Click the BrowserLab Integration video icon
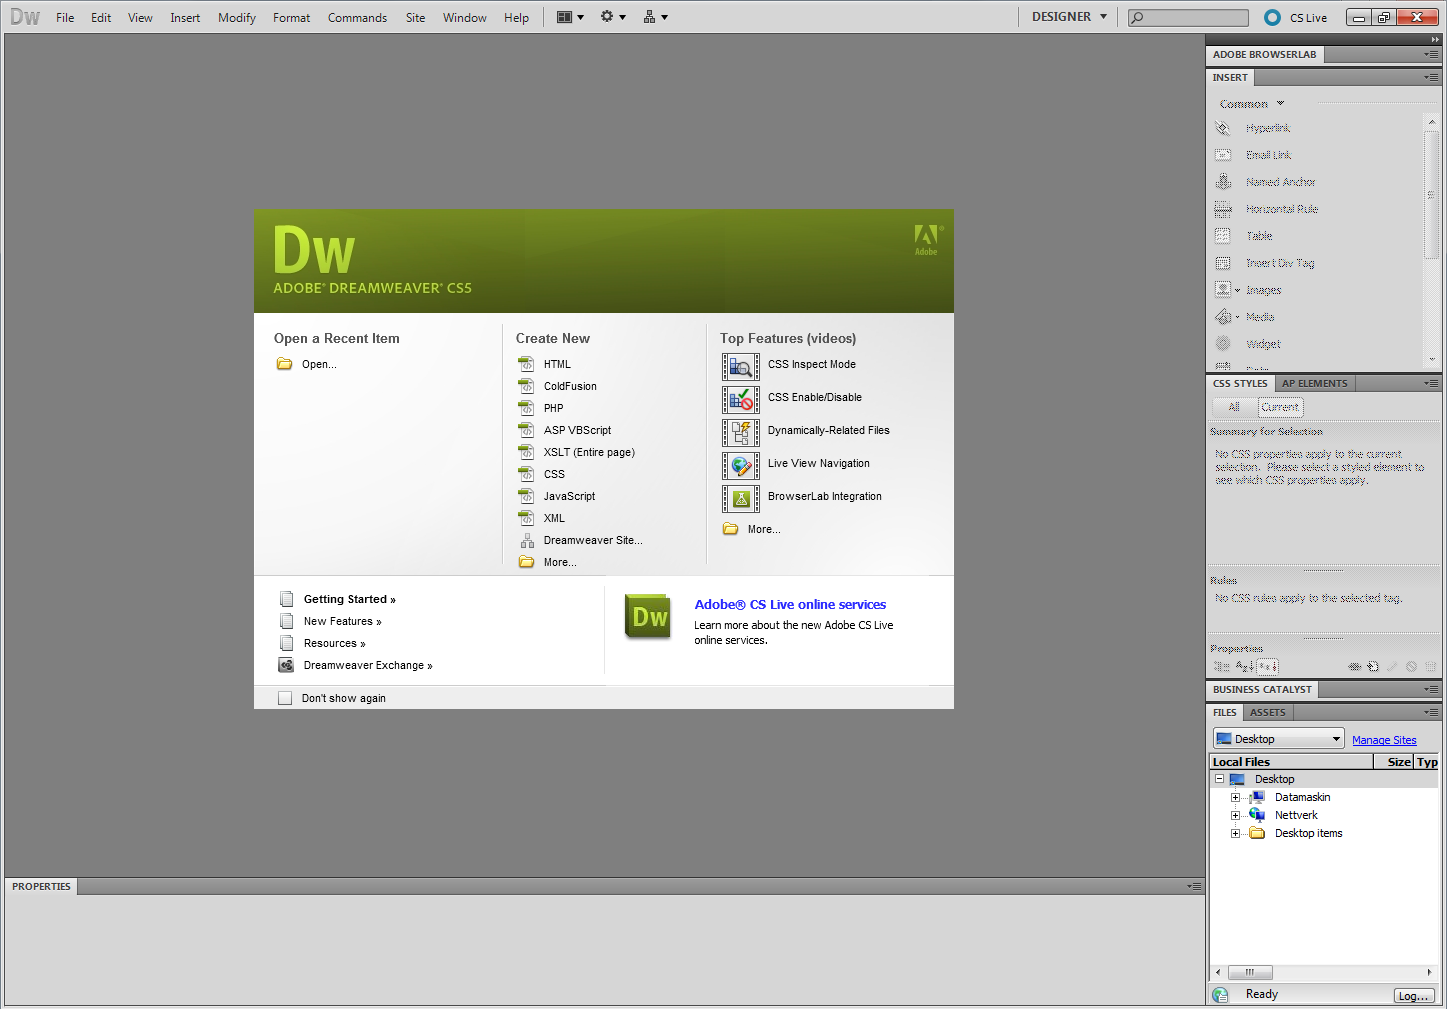Image resolution: width=1447 pixels, height=1009 pixels. (x=741, y=498)
